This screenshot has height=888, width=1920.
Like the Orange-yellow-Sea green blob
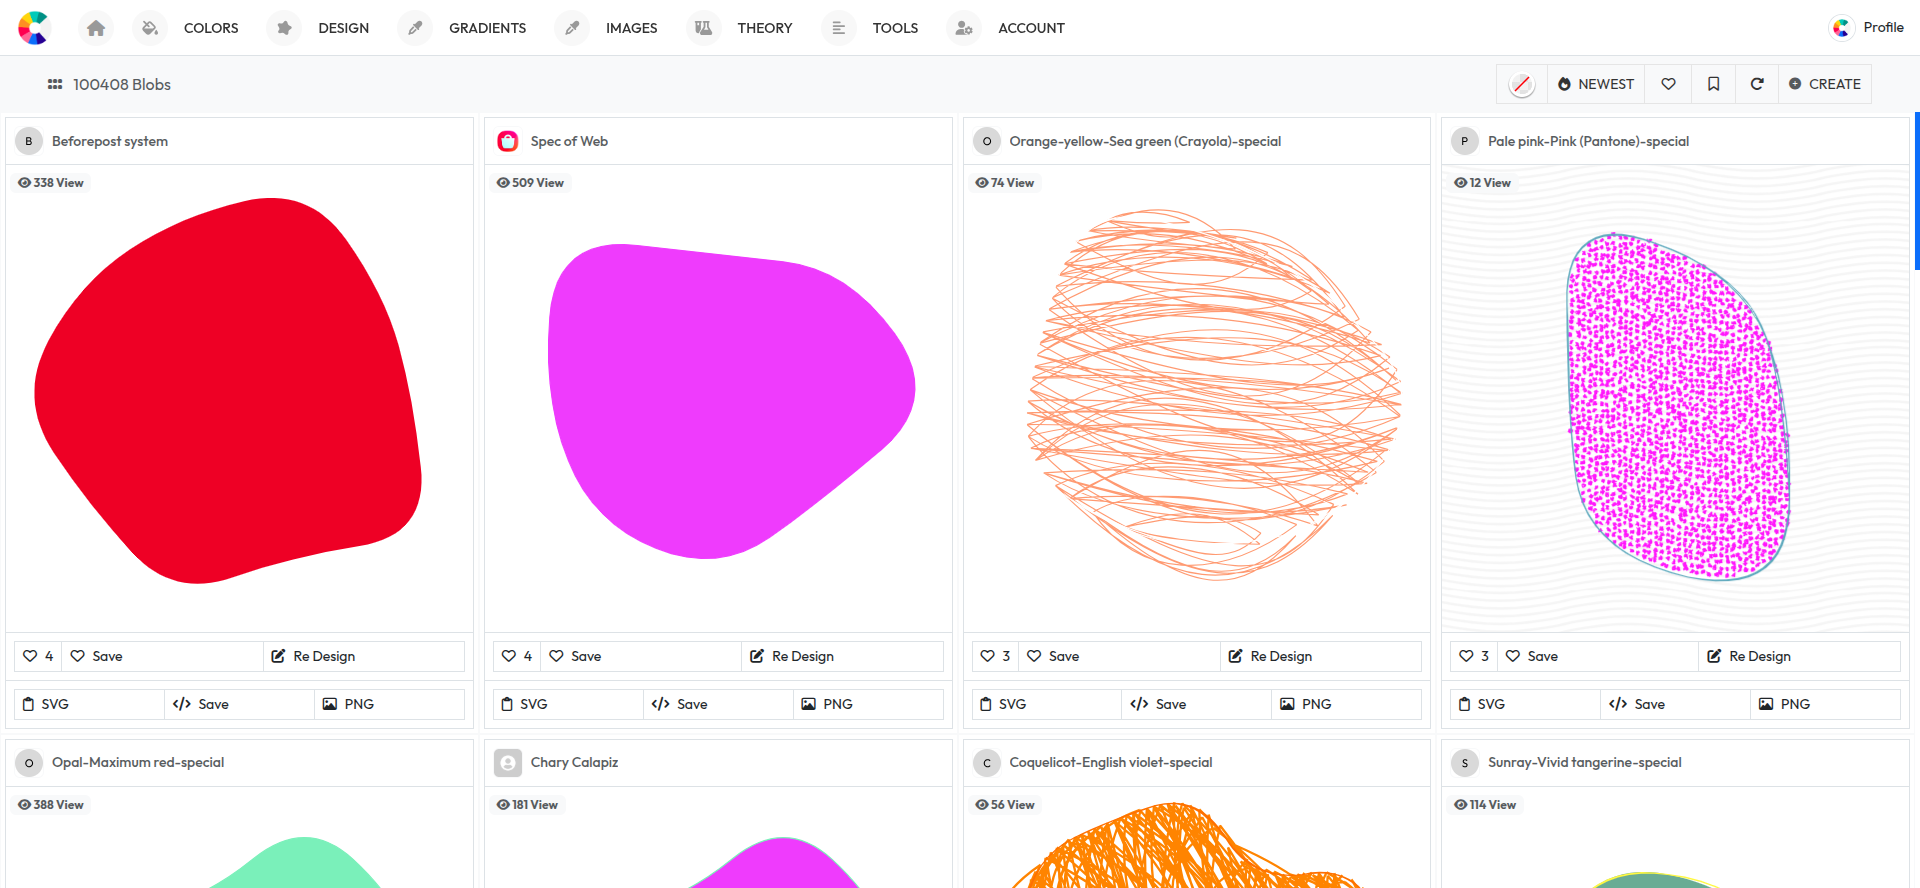[996, 656]
